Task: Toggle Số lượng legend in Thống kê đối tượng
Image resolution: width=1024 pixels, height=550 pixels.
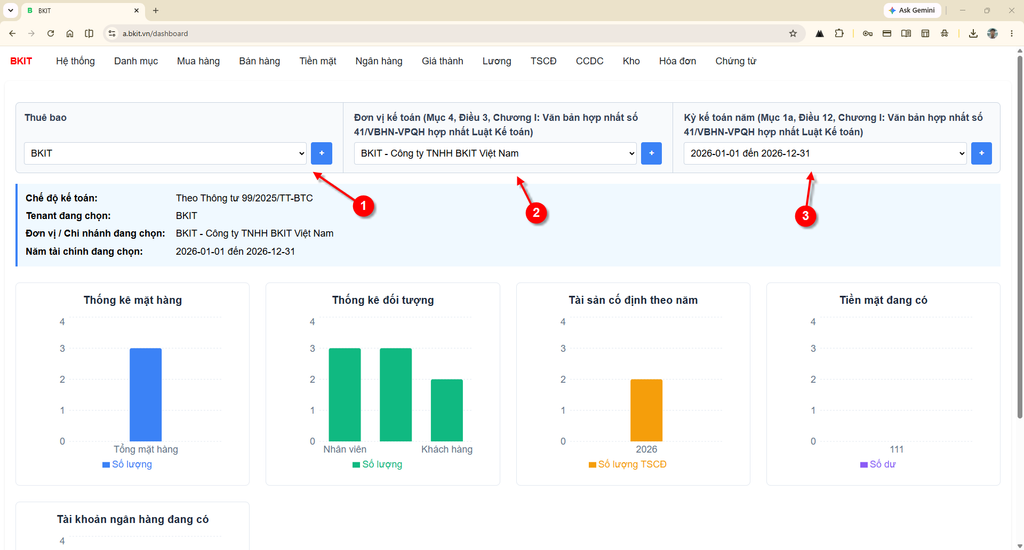Action: 377,464
